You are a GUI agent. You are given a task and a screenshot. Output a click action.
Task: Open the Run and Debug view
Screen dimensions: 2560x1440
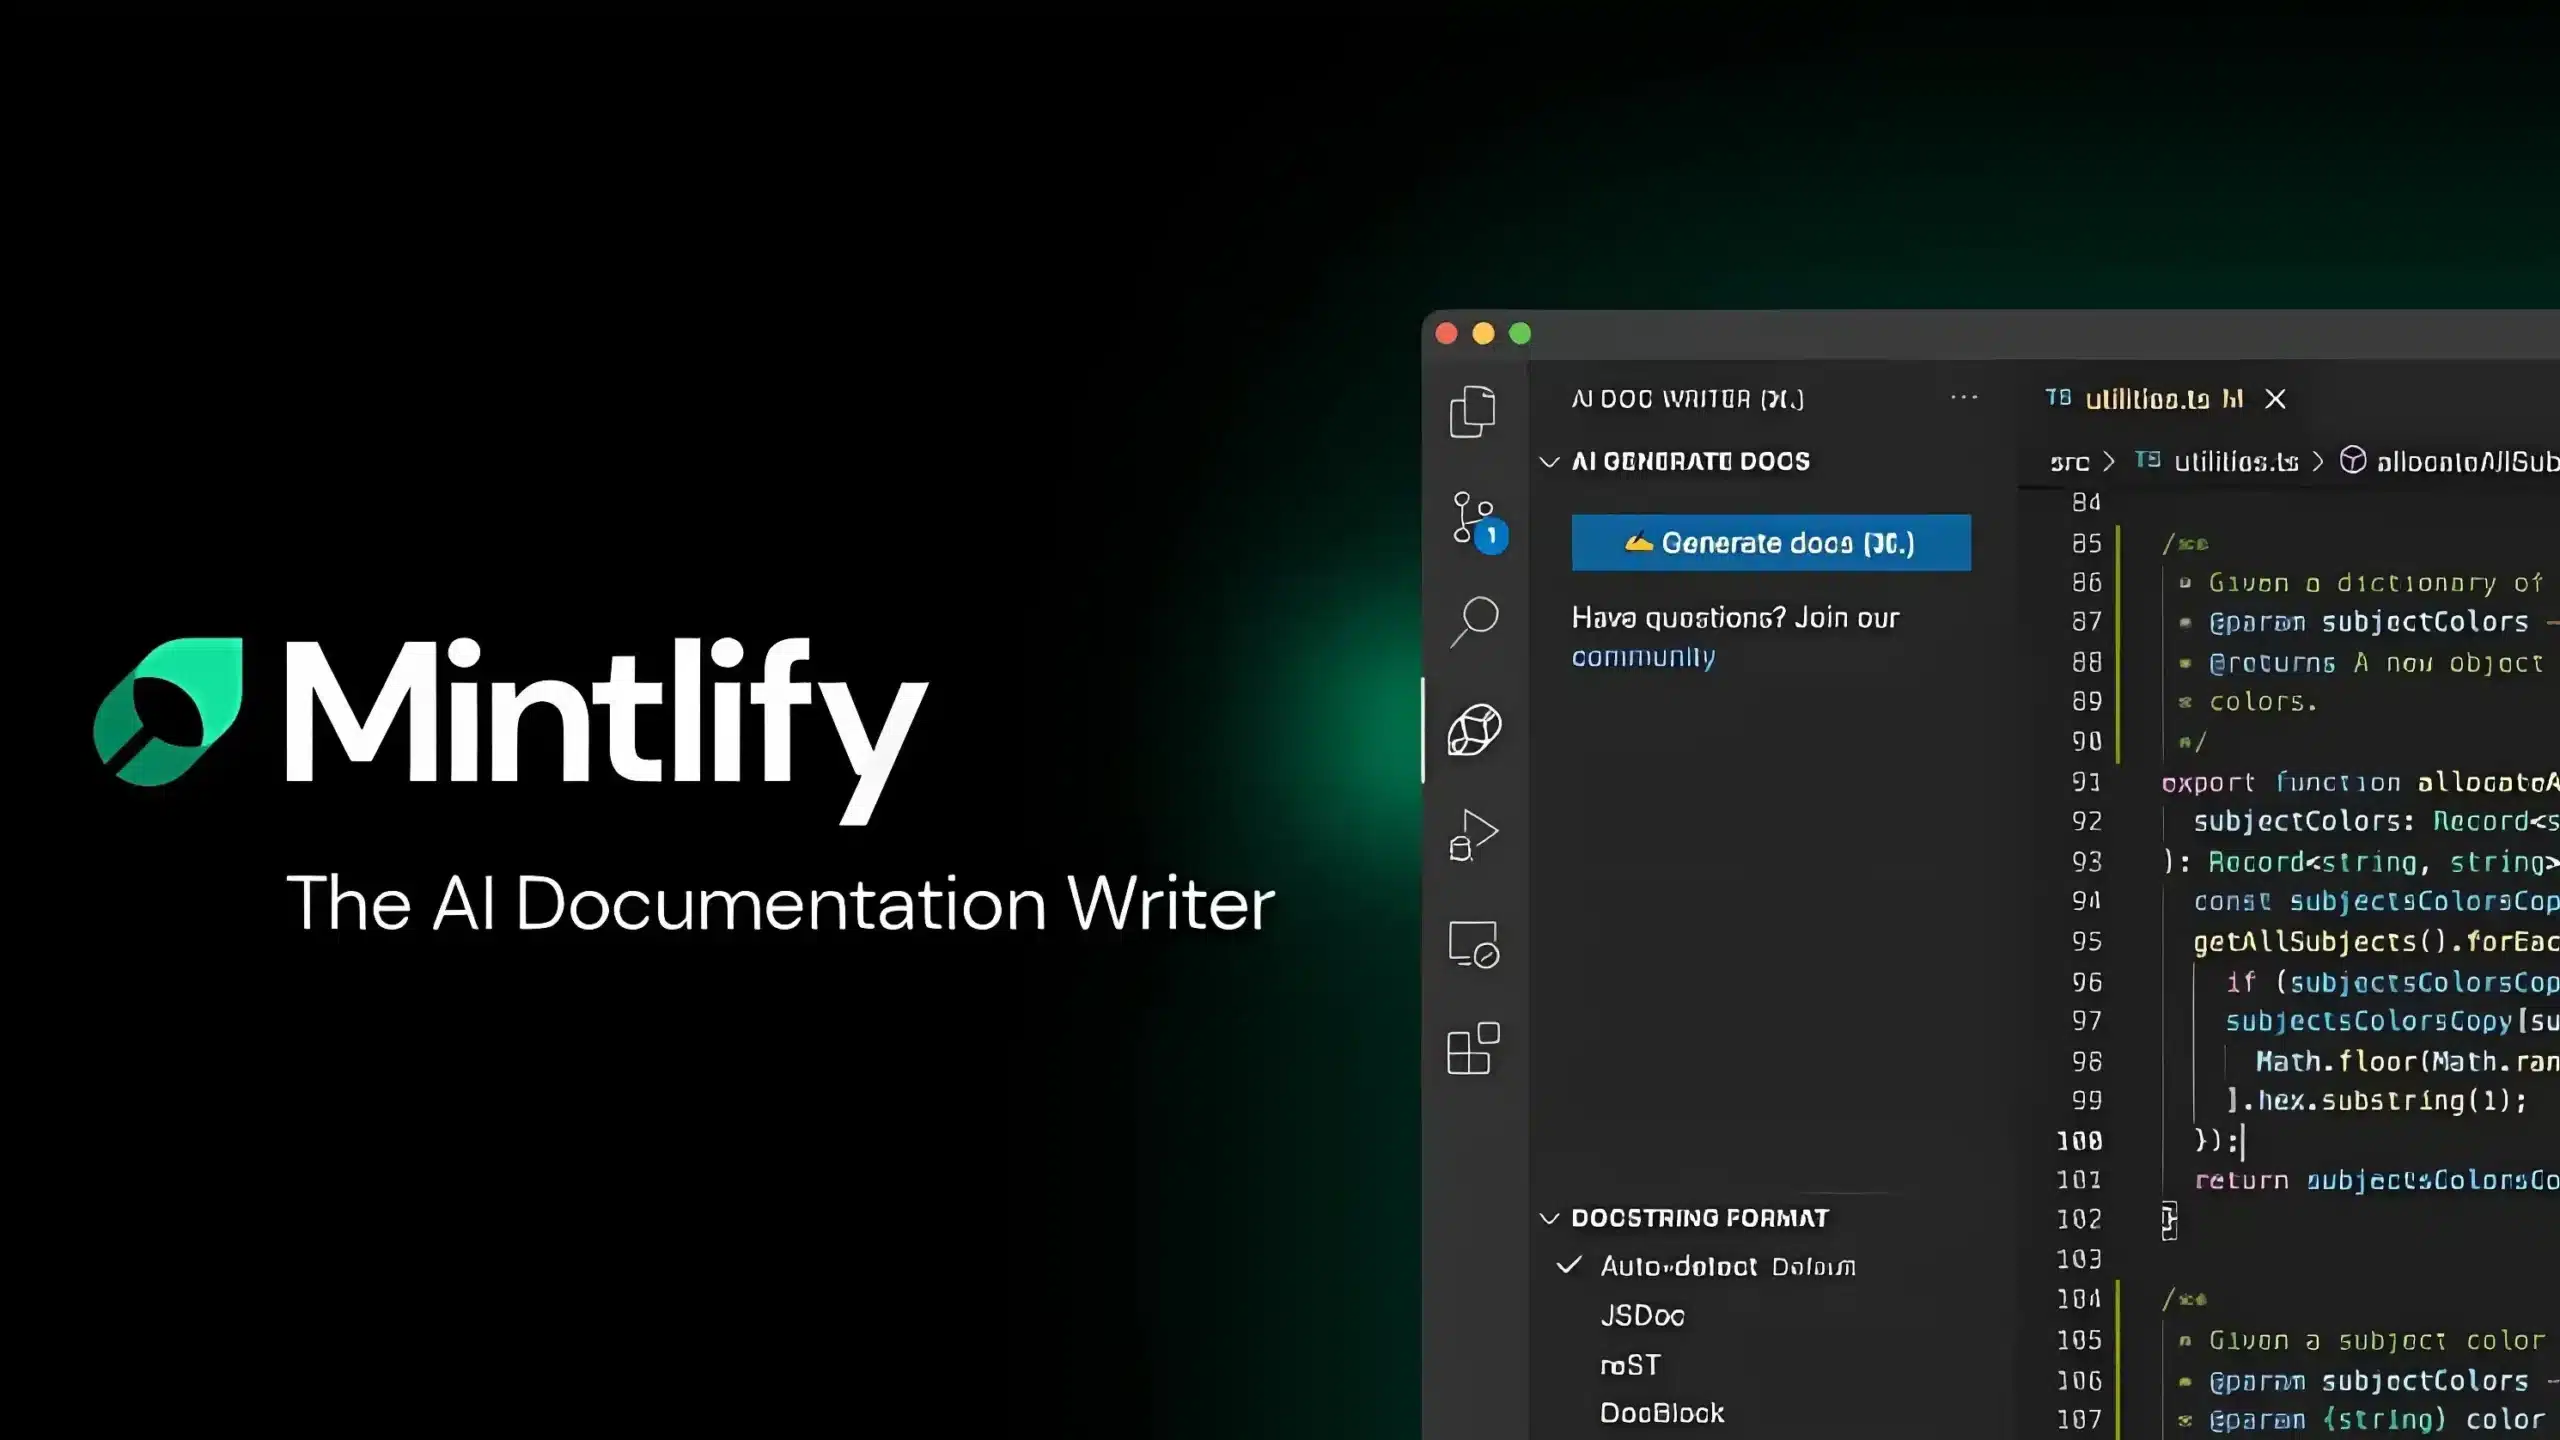[x=1473, y=835]
